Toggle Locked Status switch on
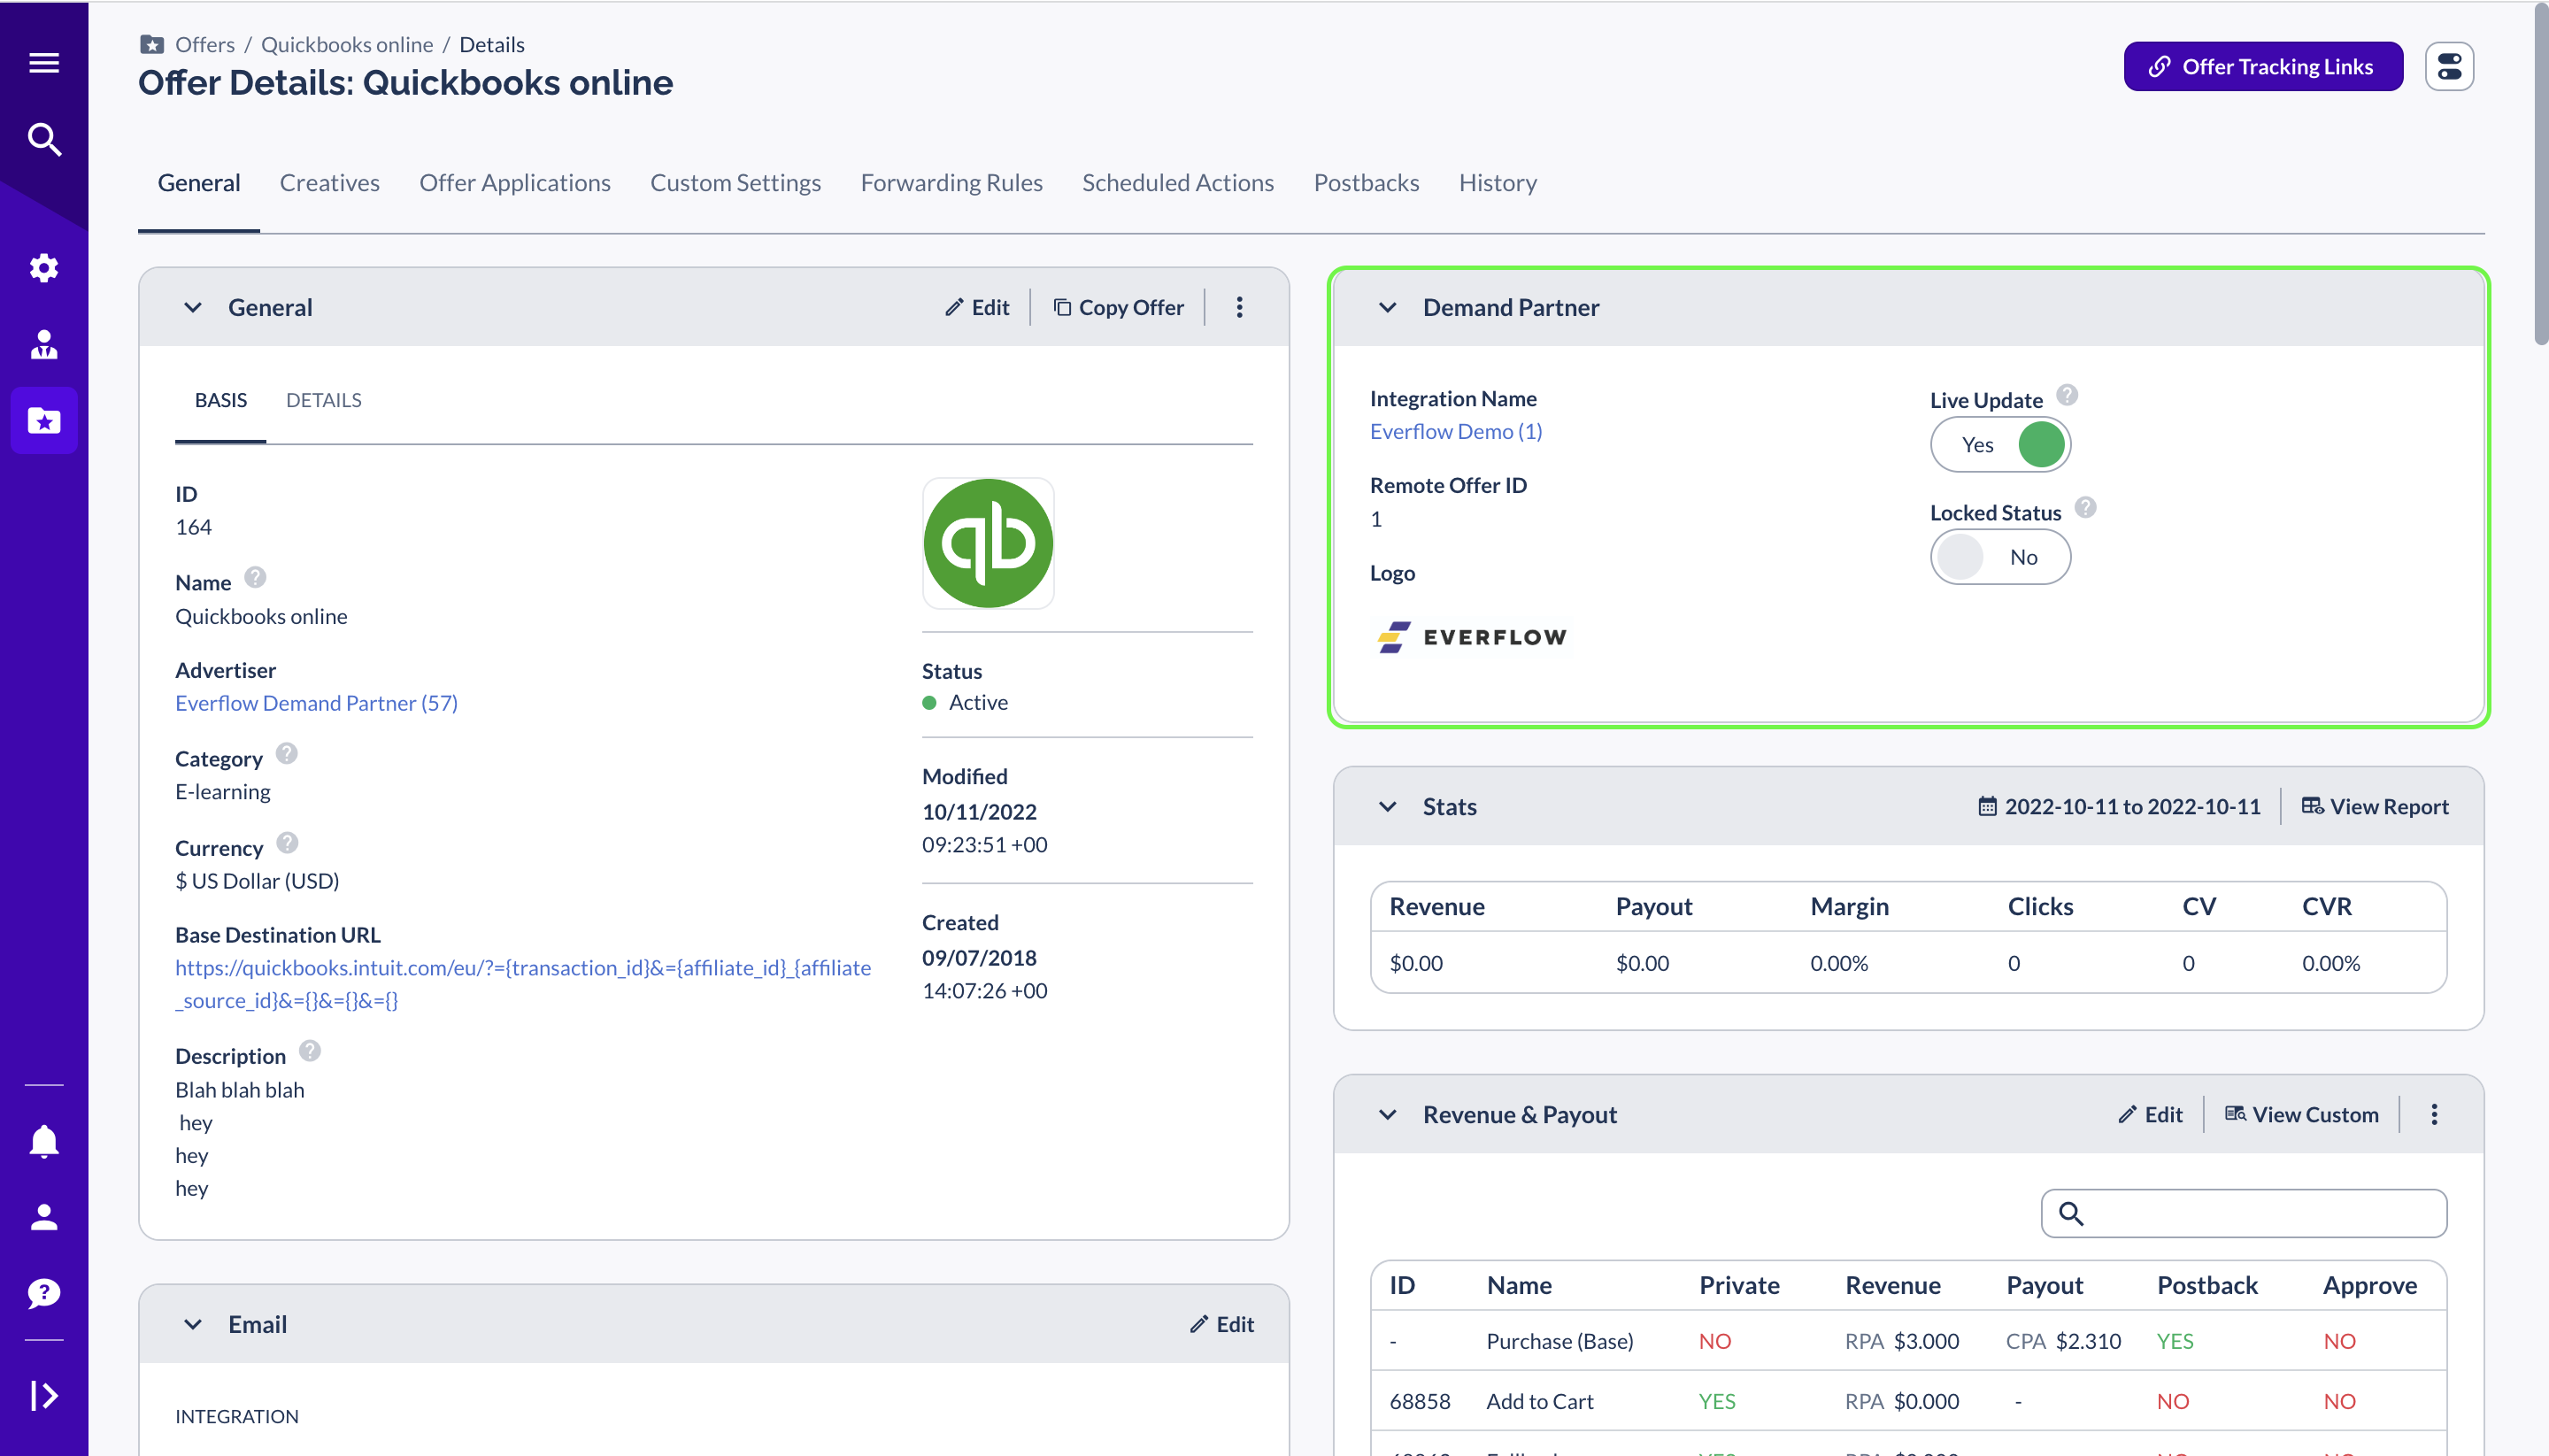2549x1456 pixels. click(x=2000, y=557)
